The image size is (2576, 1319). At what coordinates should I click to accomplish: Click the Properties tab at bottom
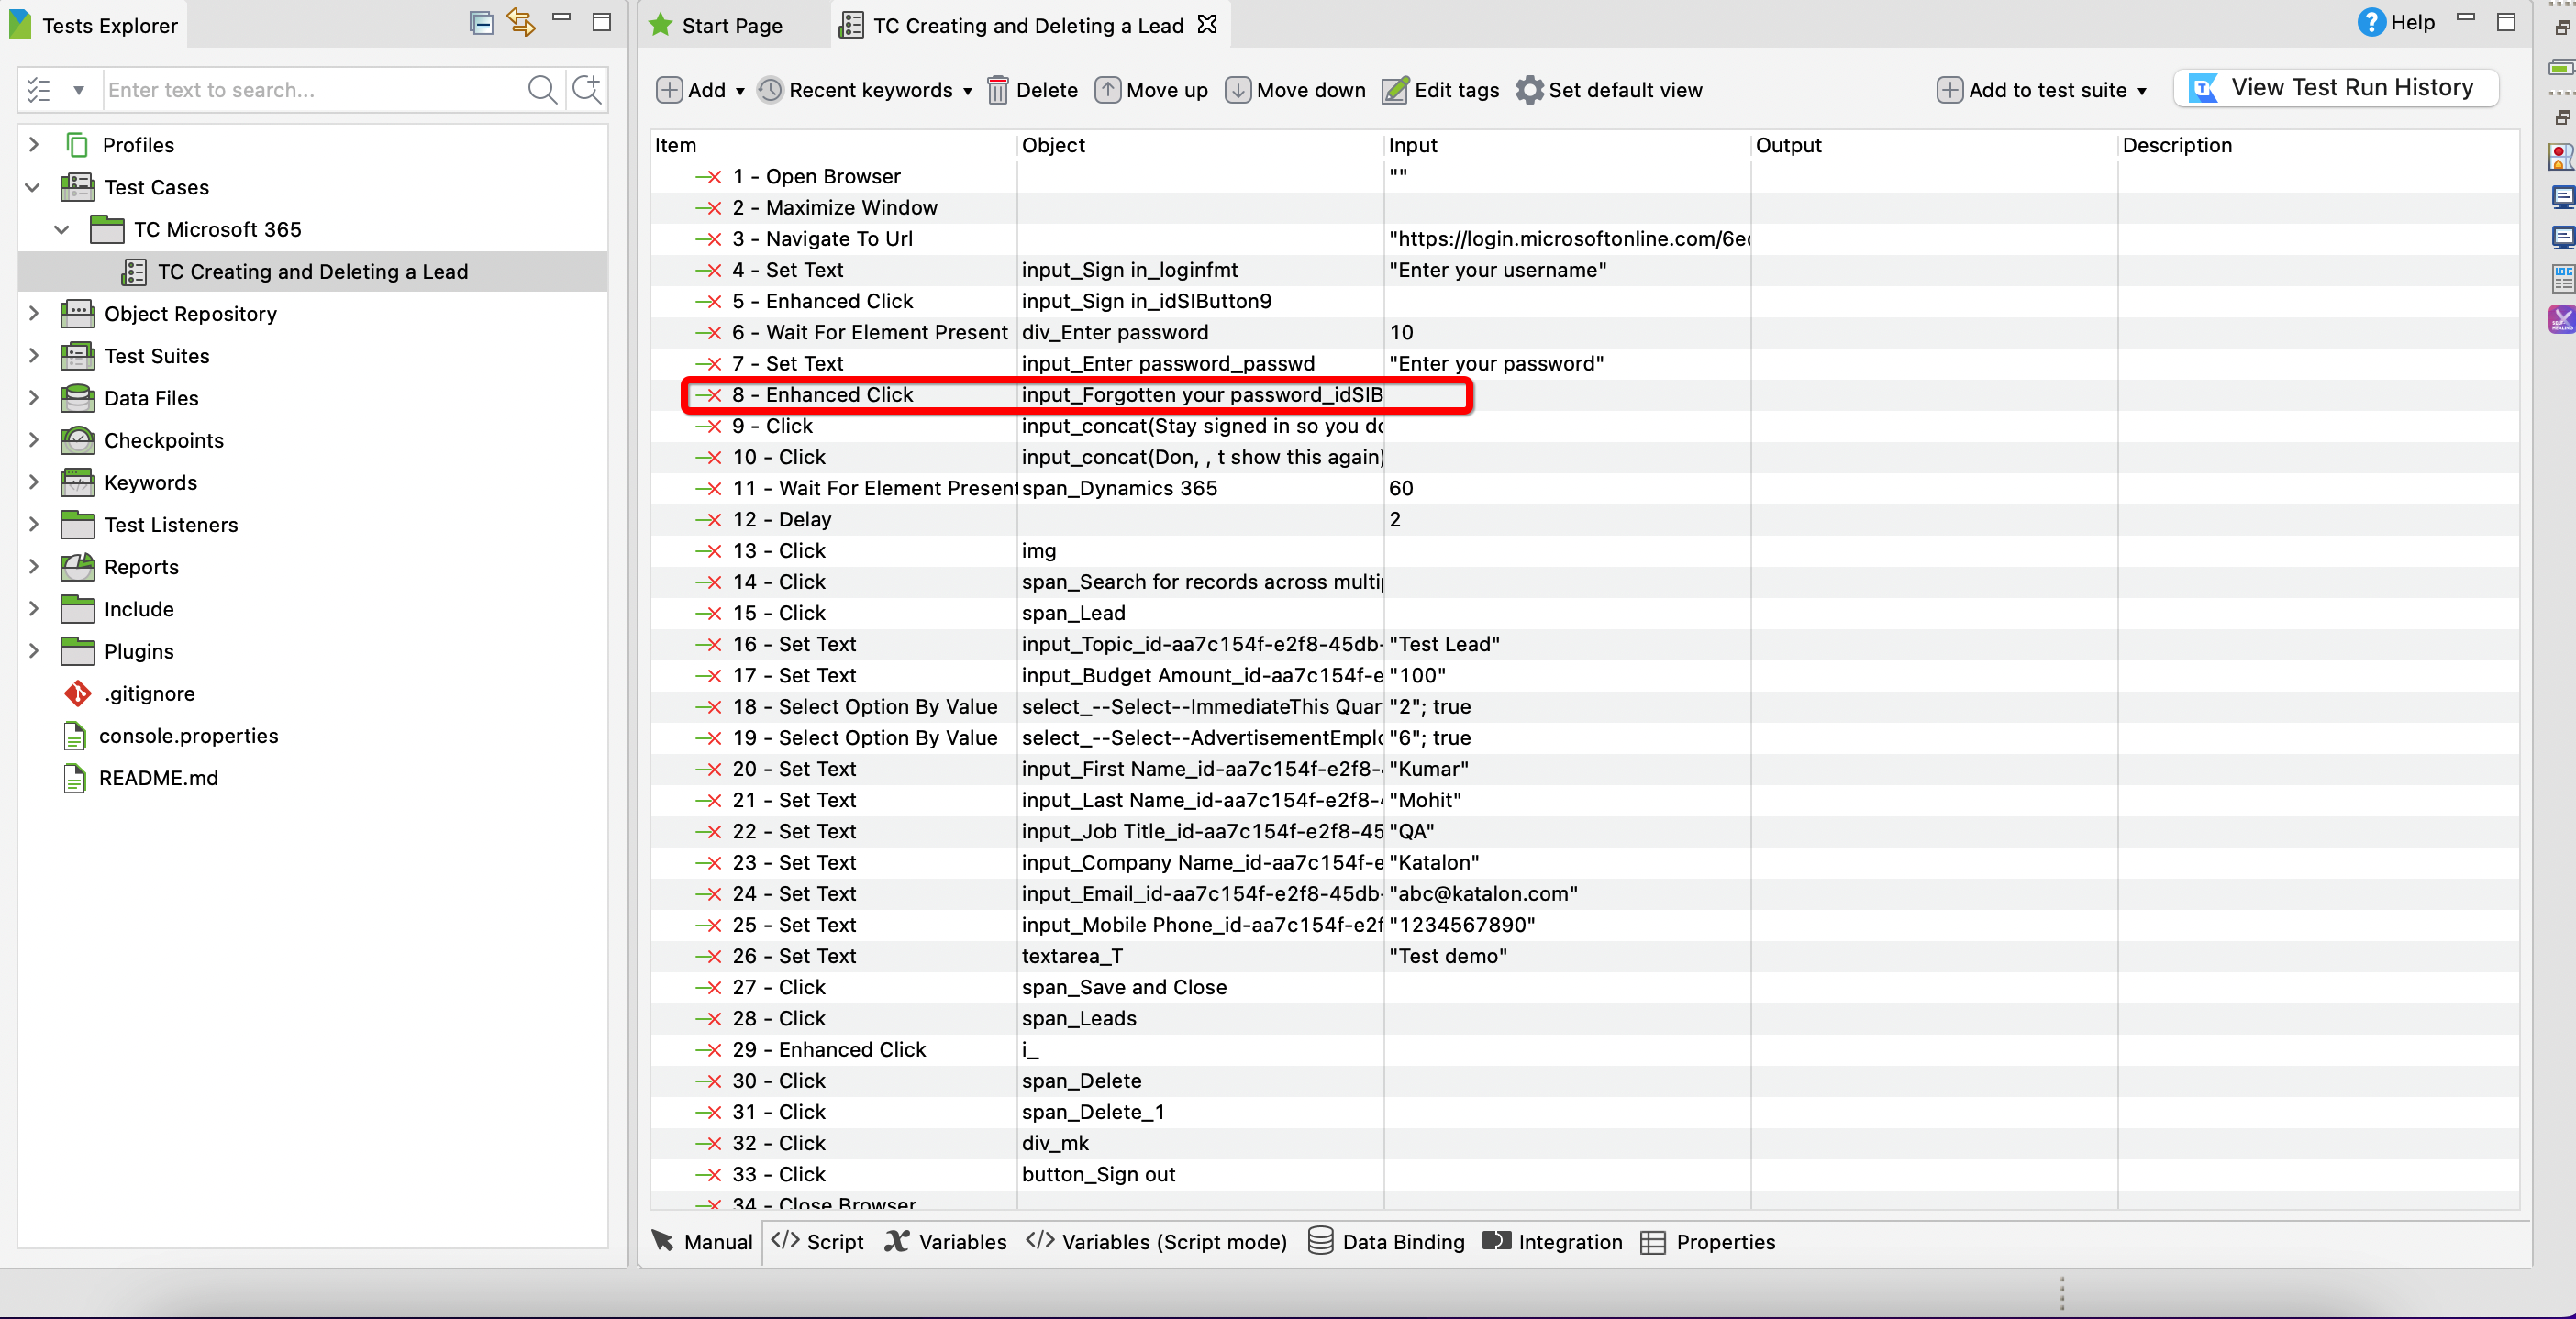coord(1725,1242)
